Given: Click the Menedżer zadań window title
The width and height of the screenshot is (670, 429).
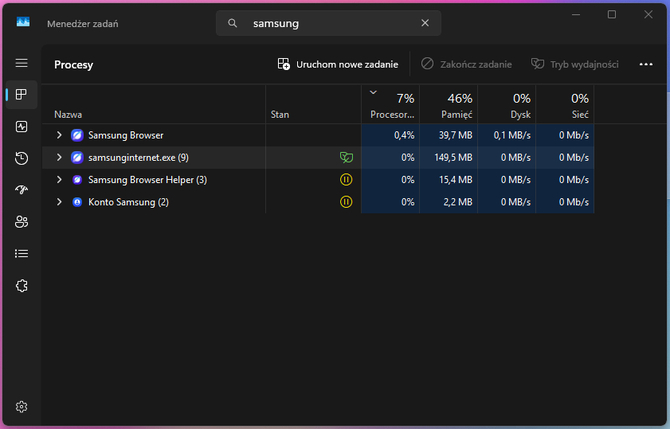Looking at the screenshot, I should coord(82,24).
